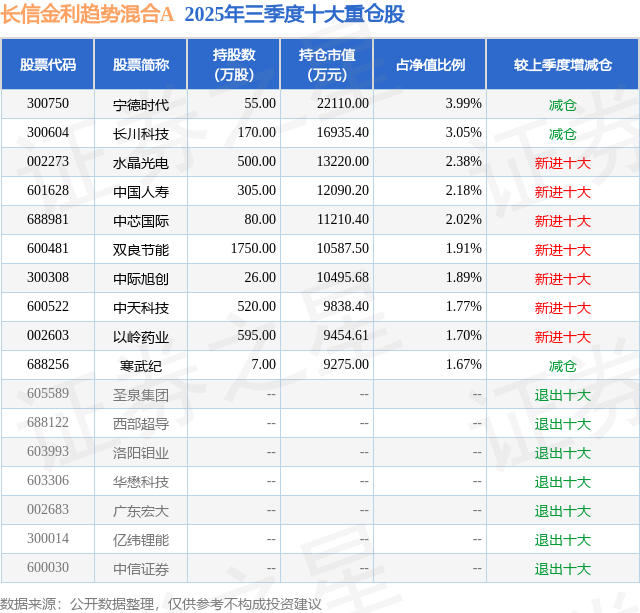Click stock code 300014
Image resolution: width=640 pixels, height=613 pixels.
point(48,538)
